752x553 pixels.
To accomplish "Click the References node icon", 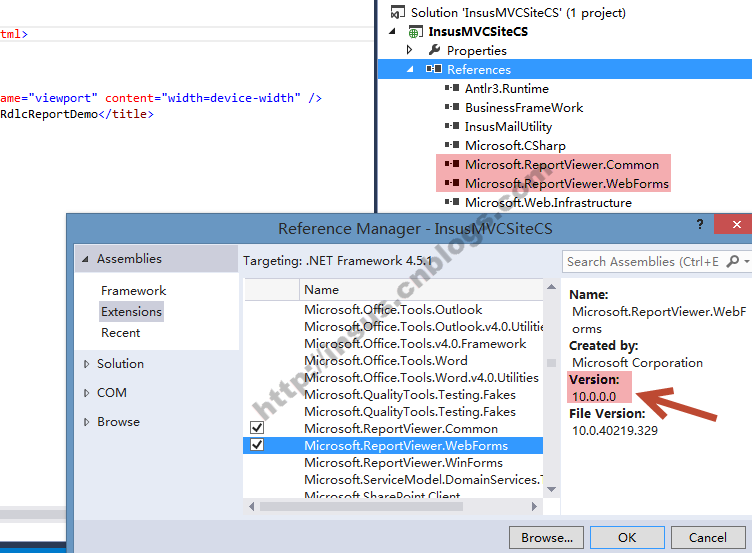I will click(434, 69).
